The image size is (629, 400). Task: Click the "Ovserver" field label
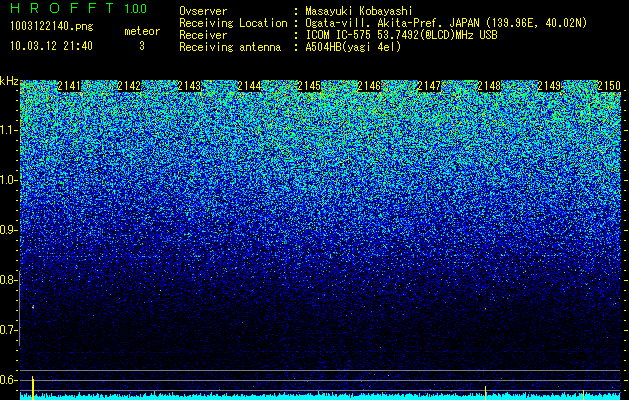tap(203, 11)
